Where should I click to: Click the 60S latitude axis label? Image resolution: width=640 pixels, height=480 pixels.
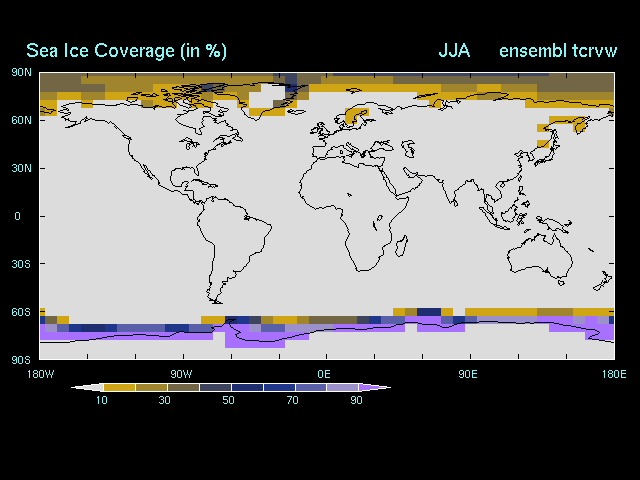coord(21,312)
